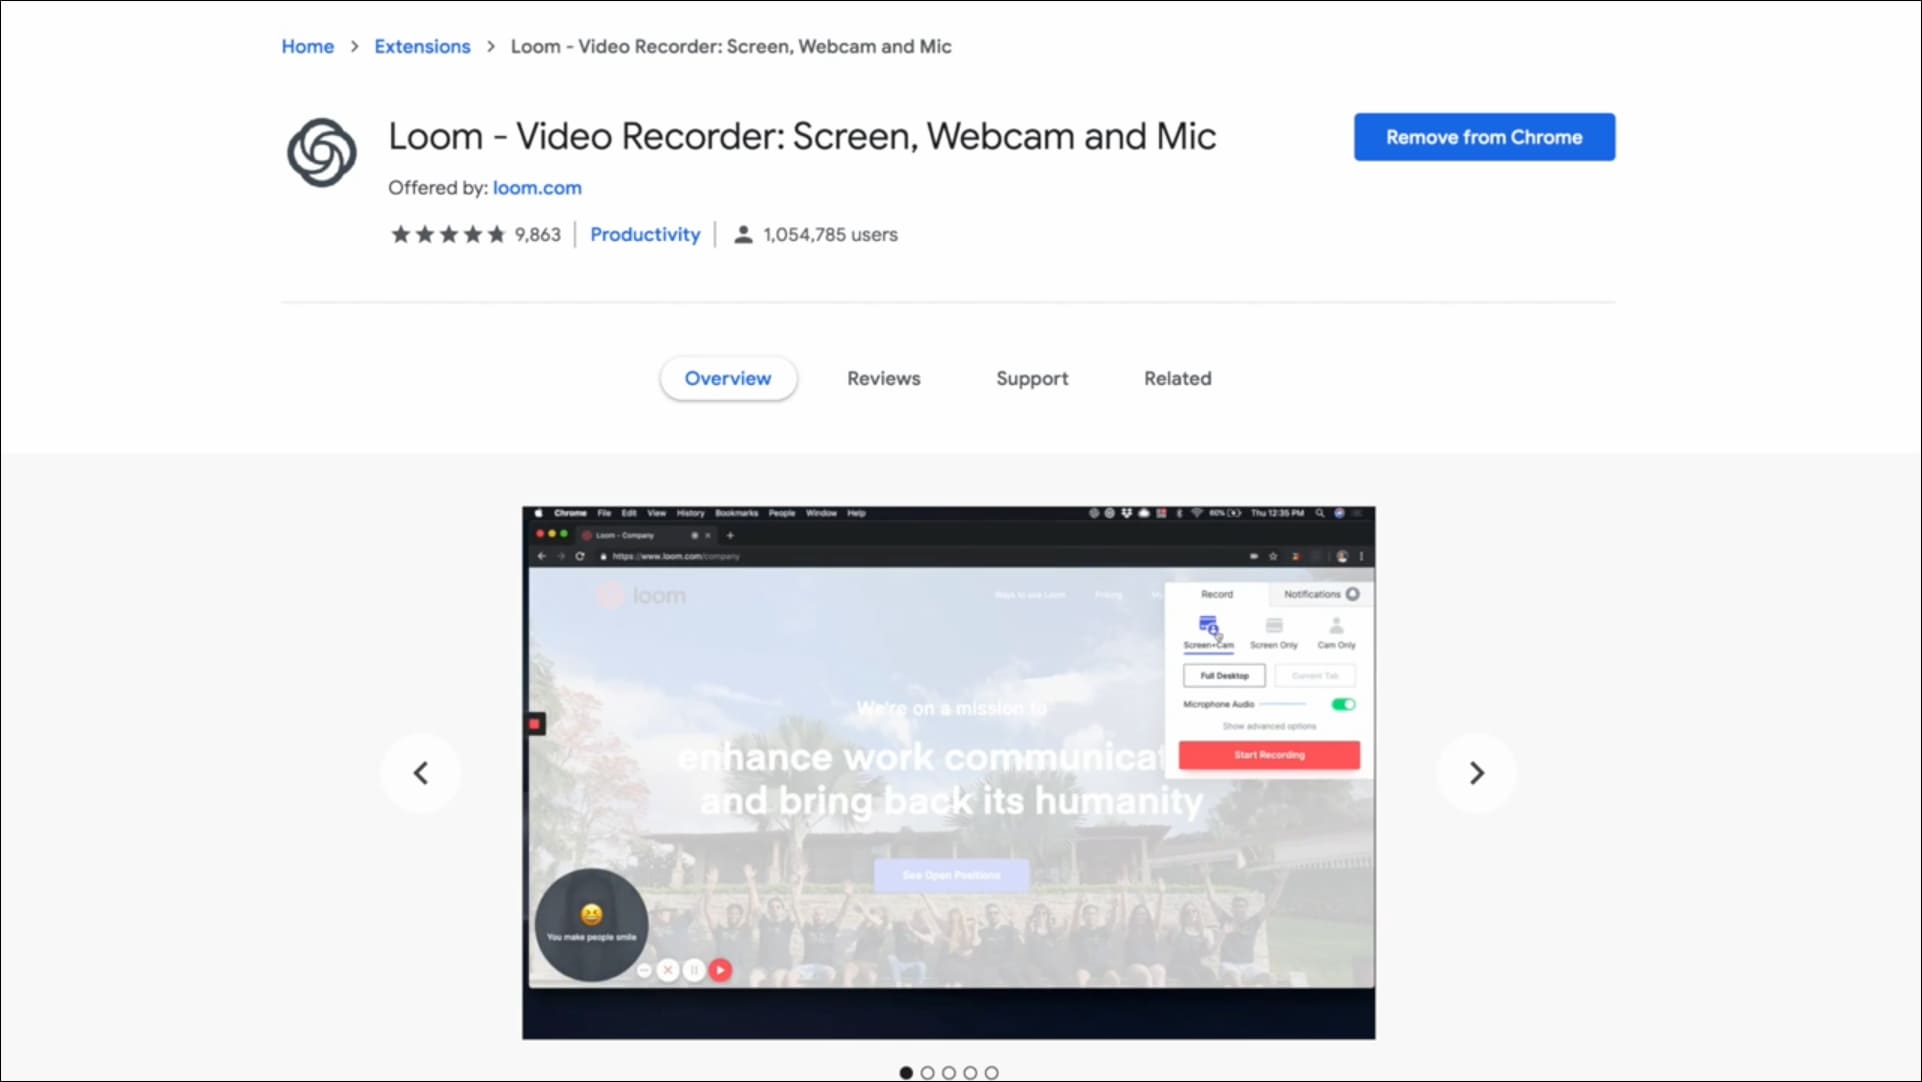
Task: Click the Screen Only icon in preview
Action: coord(1273,627)
